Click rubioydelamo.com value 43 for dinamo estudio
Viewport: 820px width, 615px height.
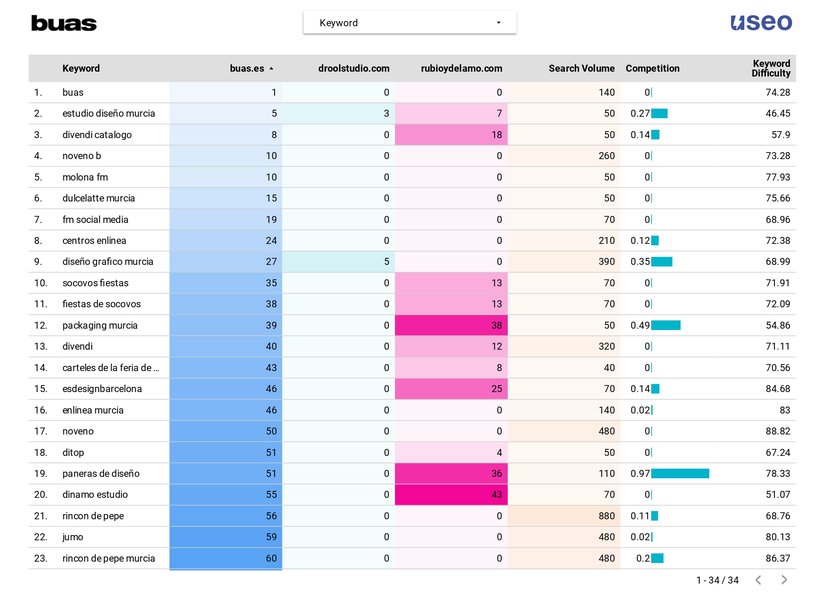(451, 494)
